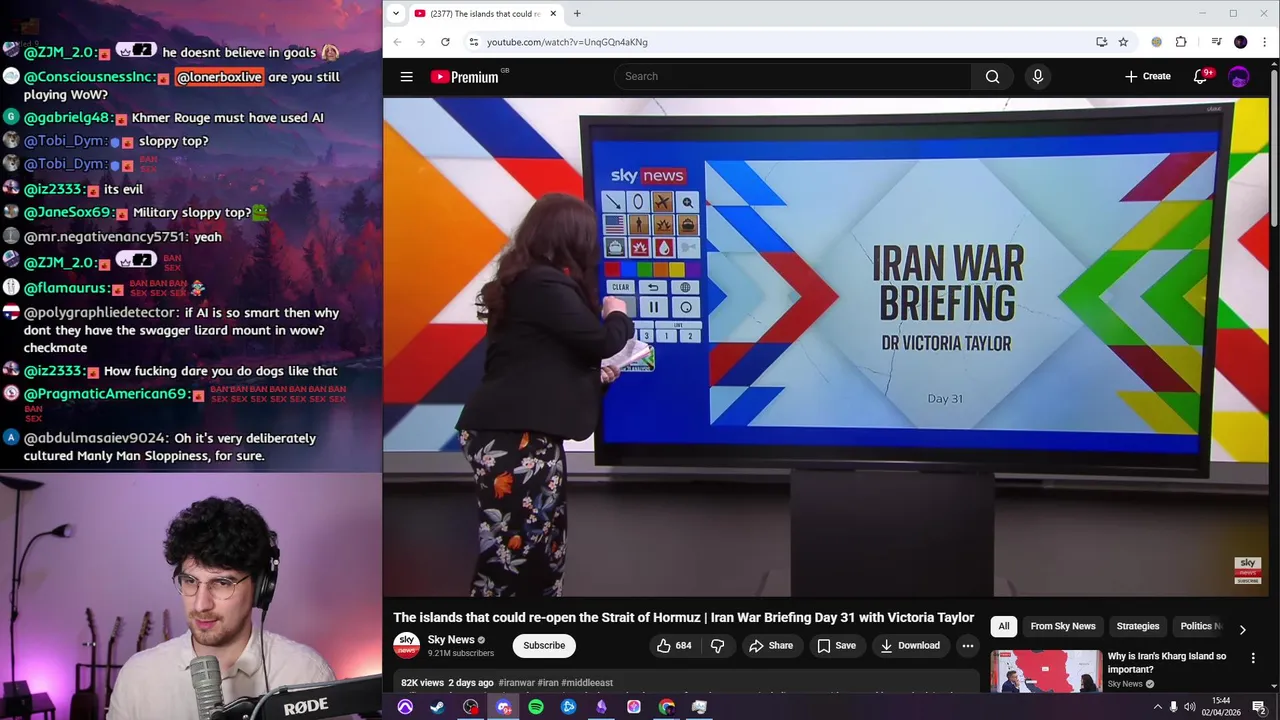The width and height of the screenshot is (1280, 720).
Task: Bookmark this page with the star icon
Action: tap(1123, 42)
